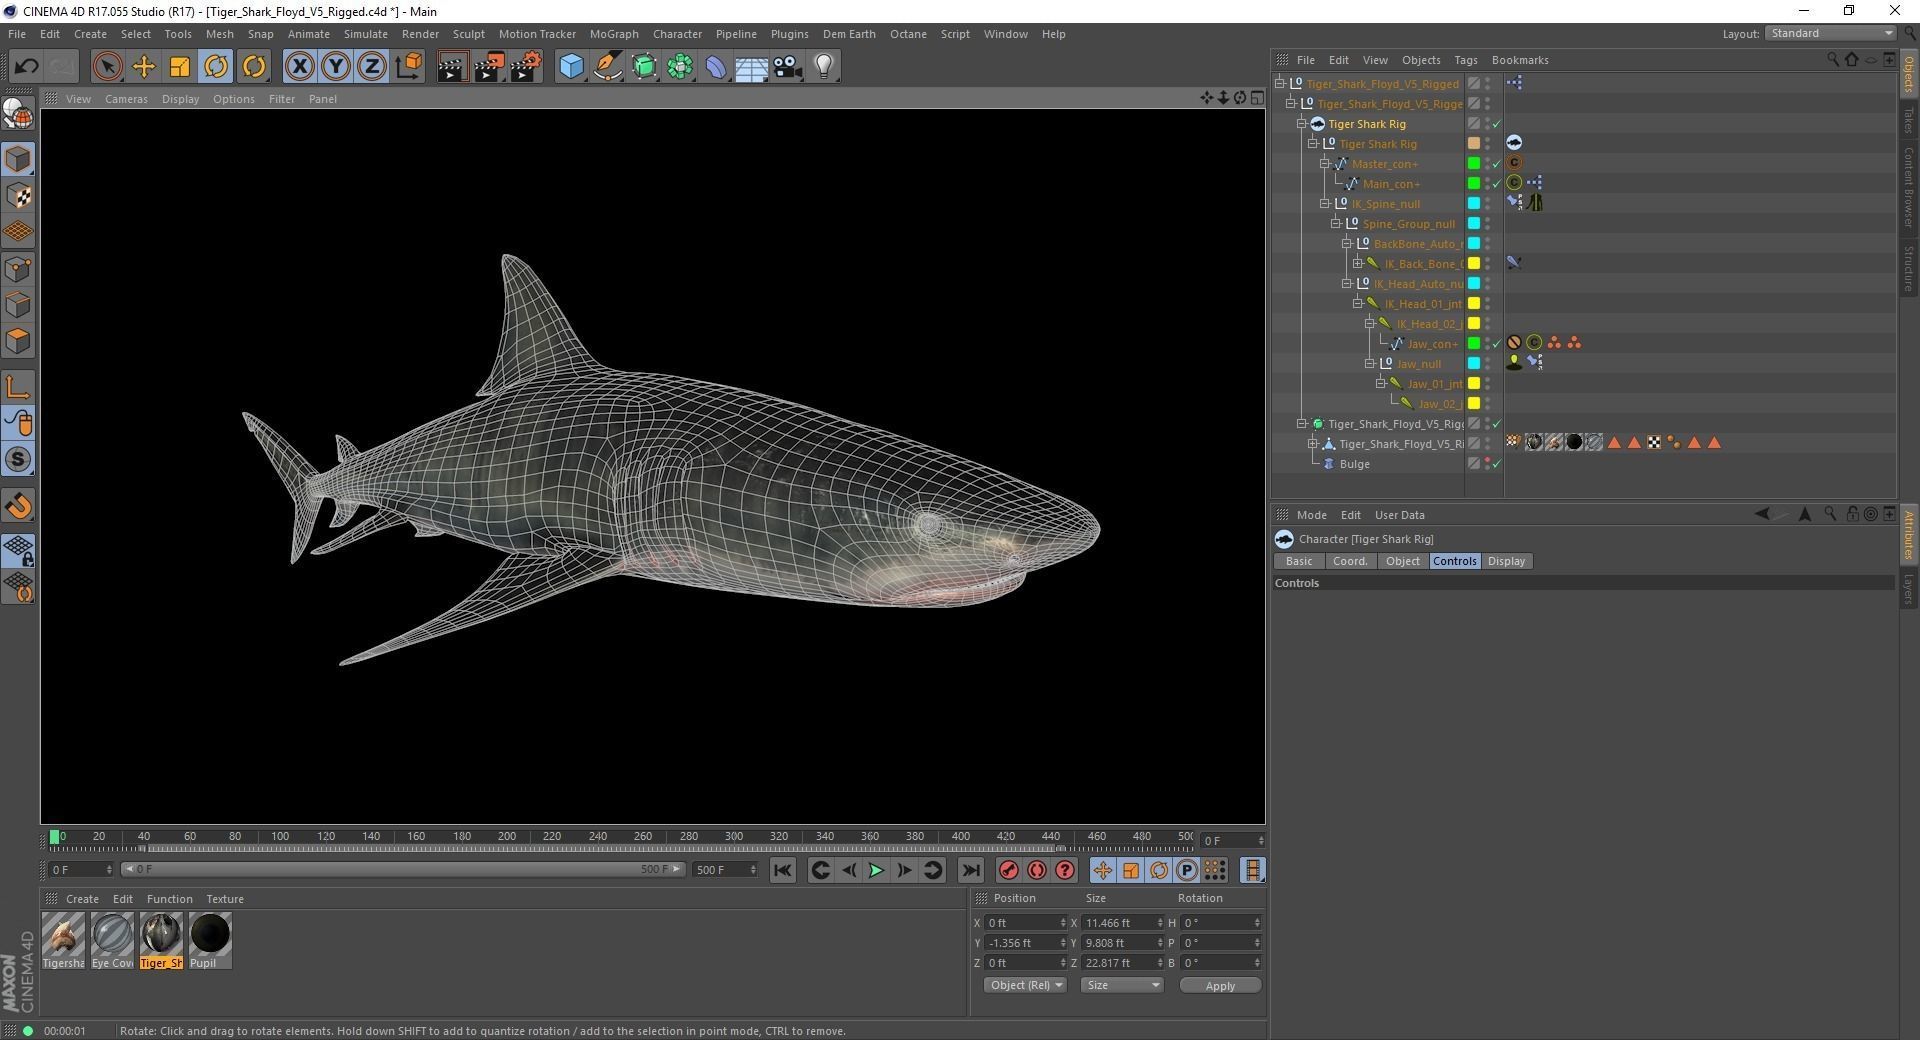The image size is (1920, 1040).
Task: Switch to the Display tab
Action: pyautogui.click(x=1506, y=562)
